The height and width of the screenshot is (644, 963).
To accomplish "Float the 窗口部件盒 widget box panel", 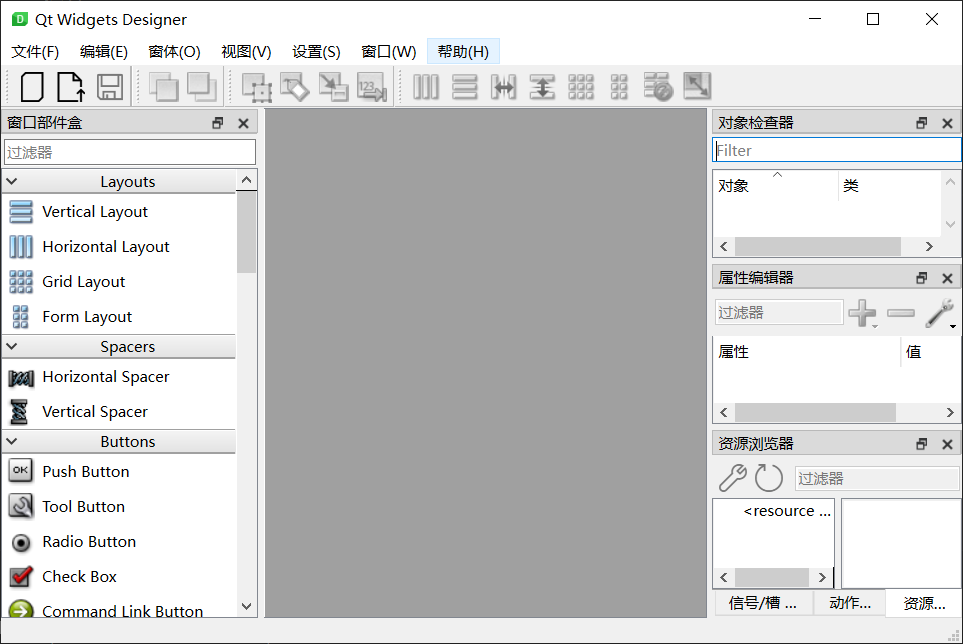I will [x=218, y=123].
